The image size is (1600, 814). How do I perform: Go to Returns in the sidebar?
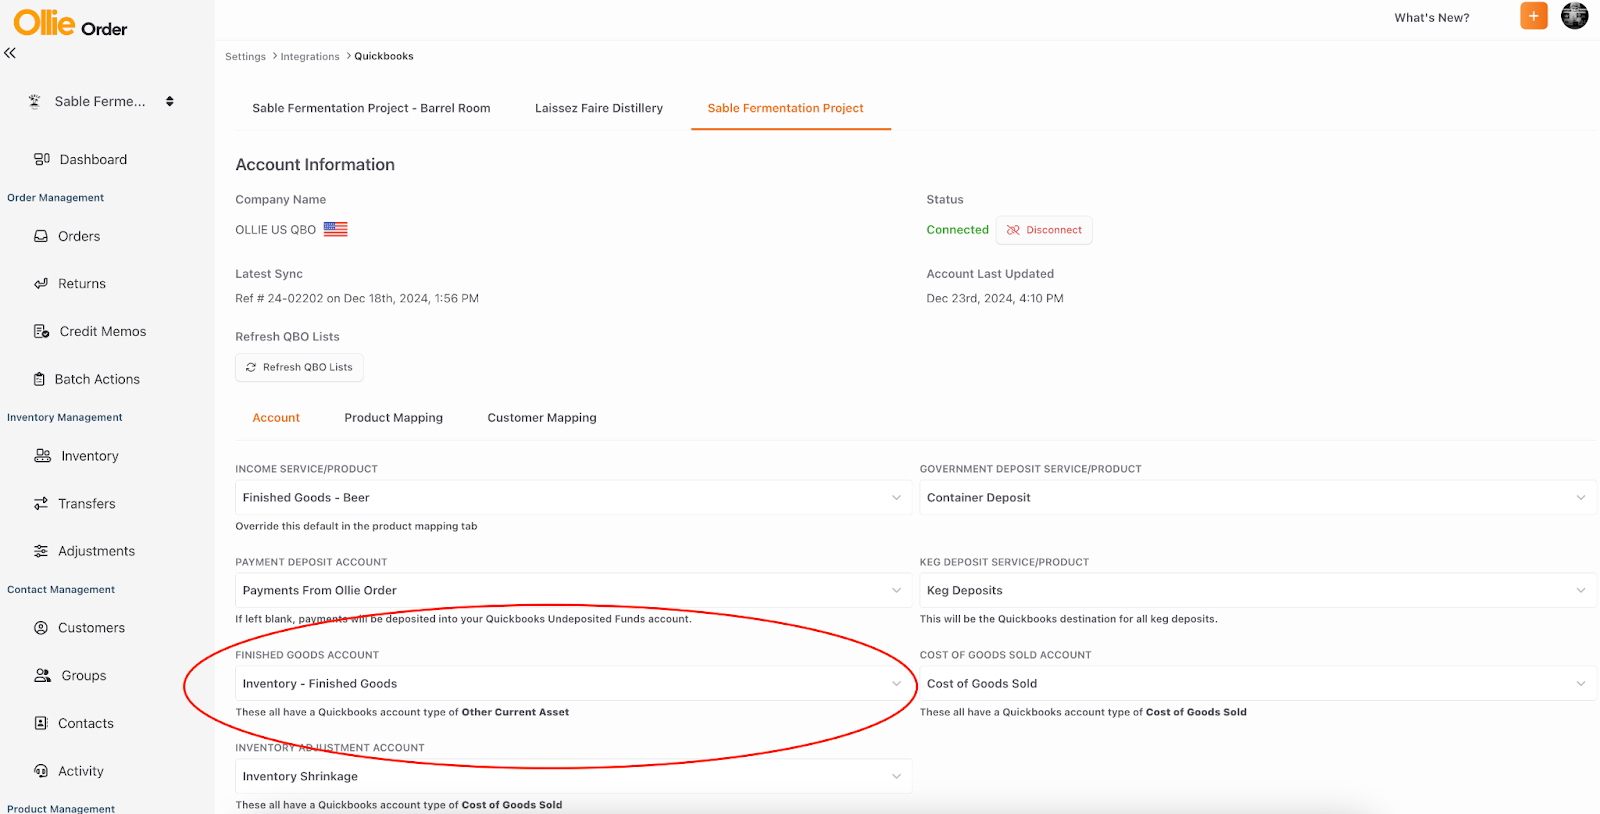coord(82,284)
